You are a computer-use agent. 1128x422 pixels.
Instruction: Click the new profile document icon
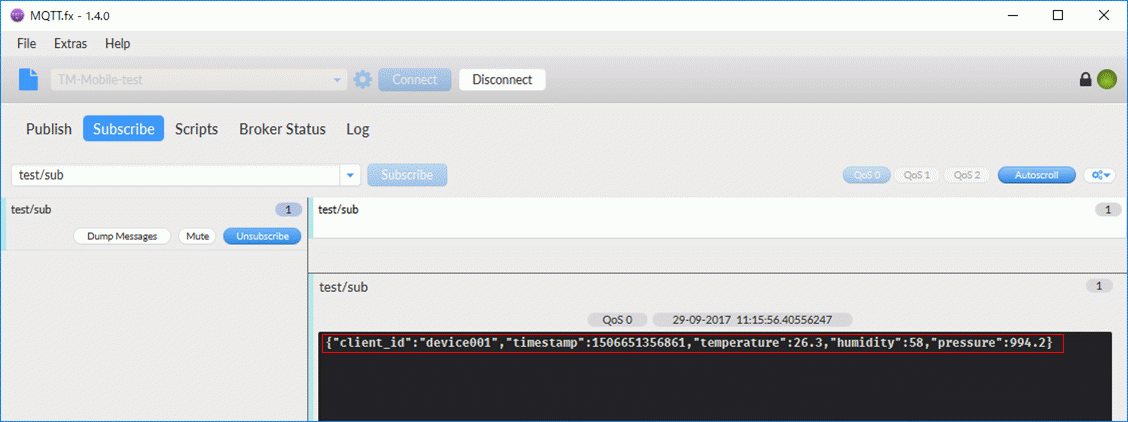tap(28, 79)
